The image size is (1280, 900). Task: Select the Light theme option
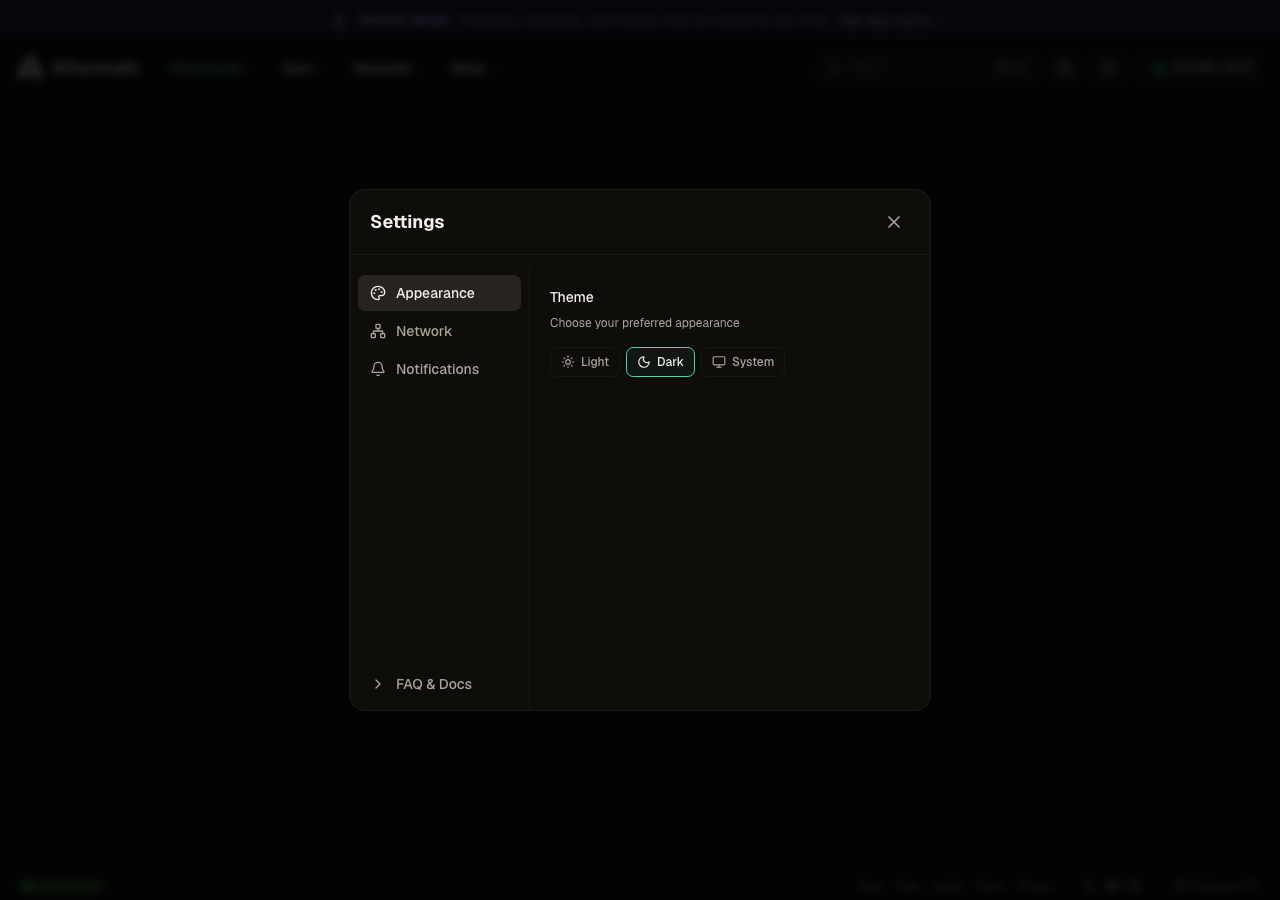pyautogui.click(x=585, y=362)
